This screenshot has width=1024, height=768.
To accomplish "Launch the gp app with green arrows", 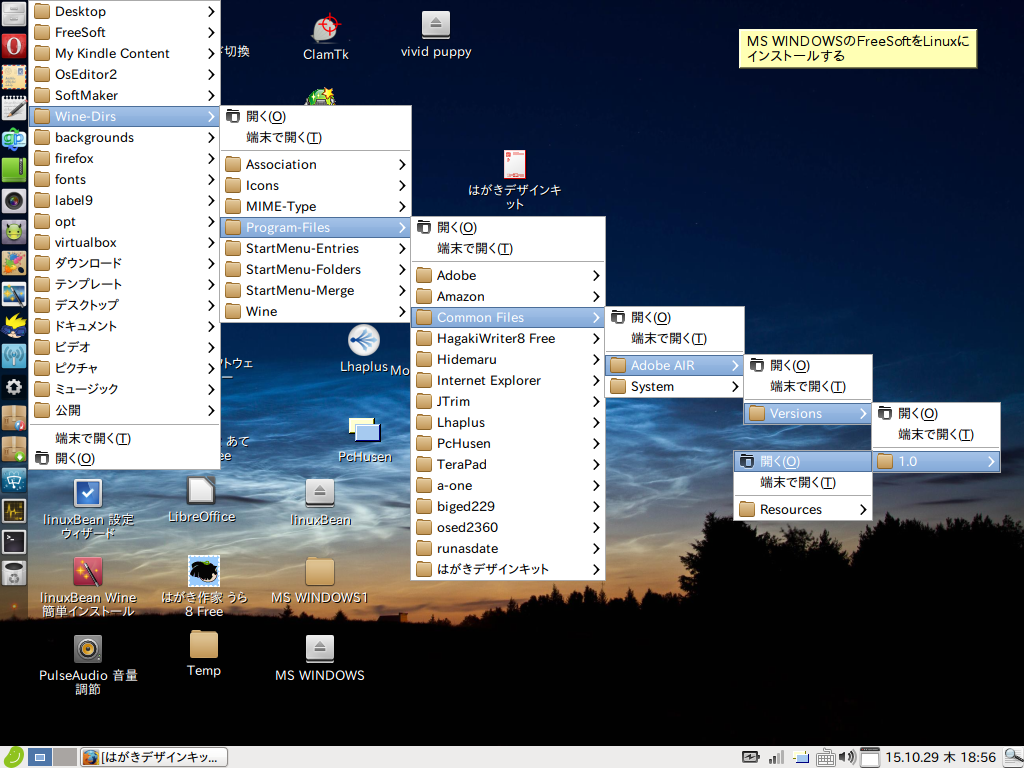I will [x=14, y=139].
